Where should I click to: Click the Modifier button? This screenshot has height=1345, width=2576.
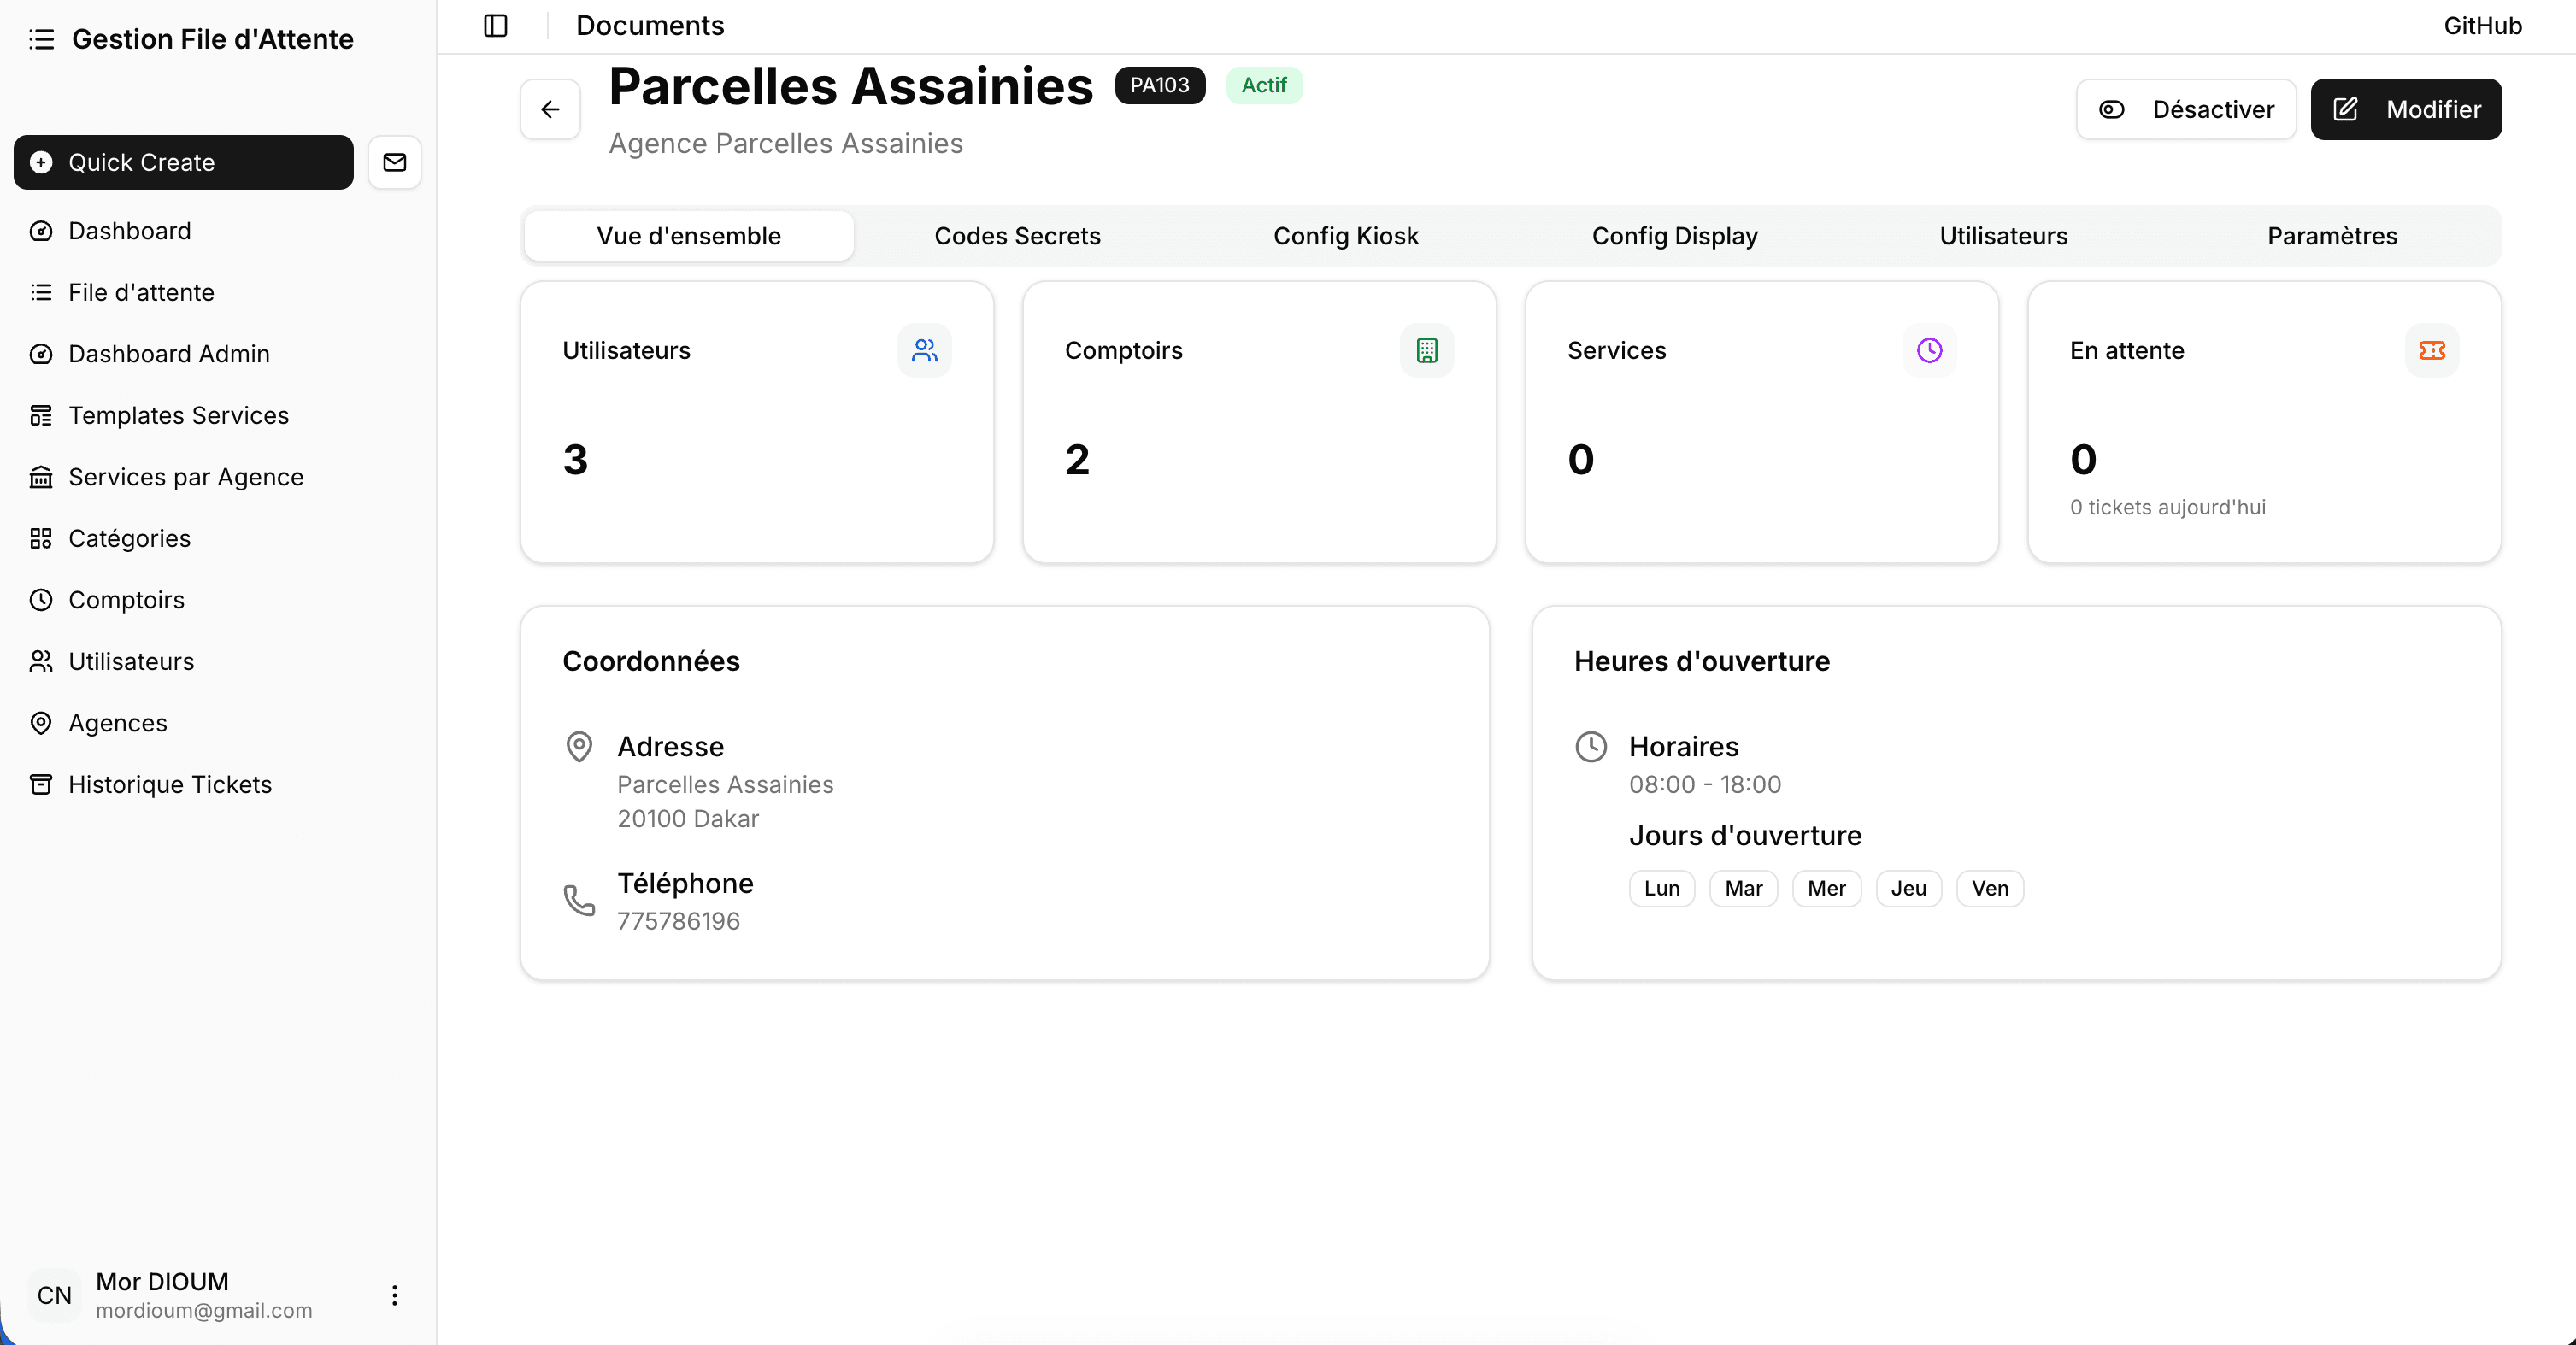2405,109
